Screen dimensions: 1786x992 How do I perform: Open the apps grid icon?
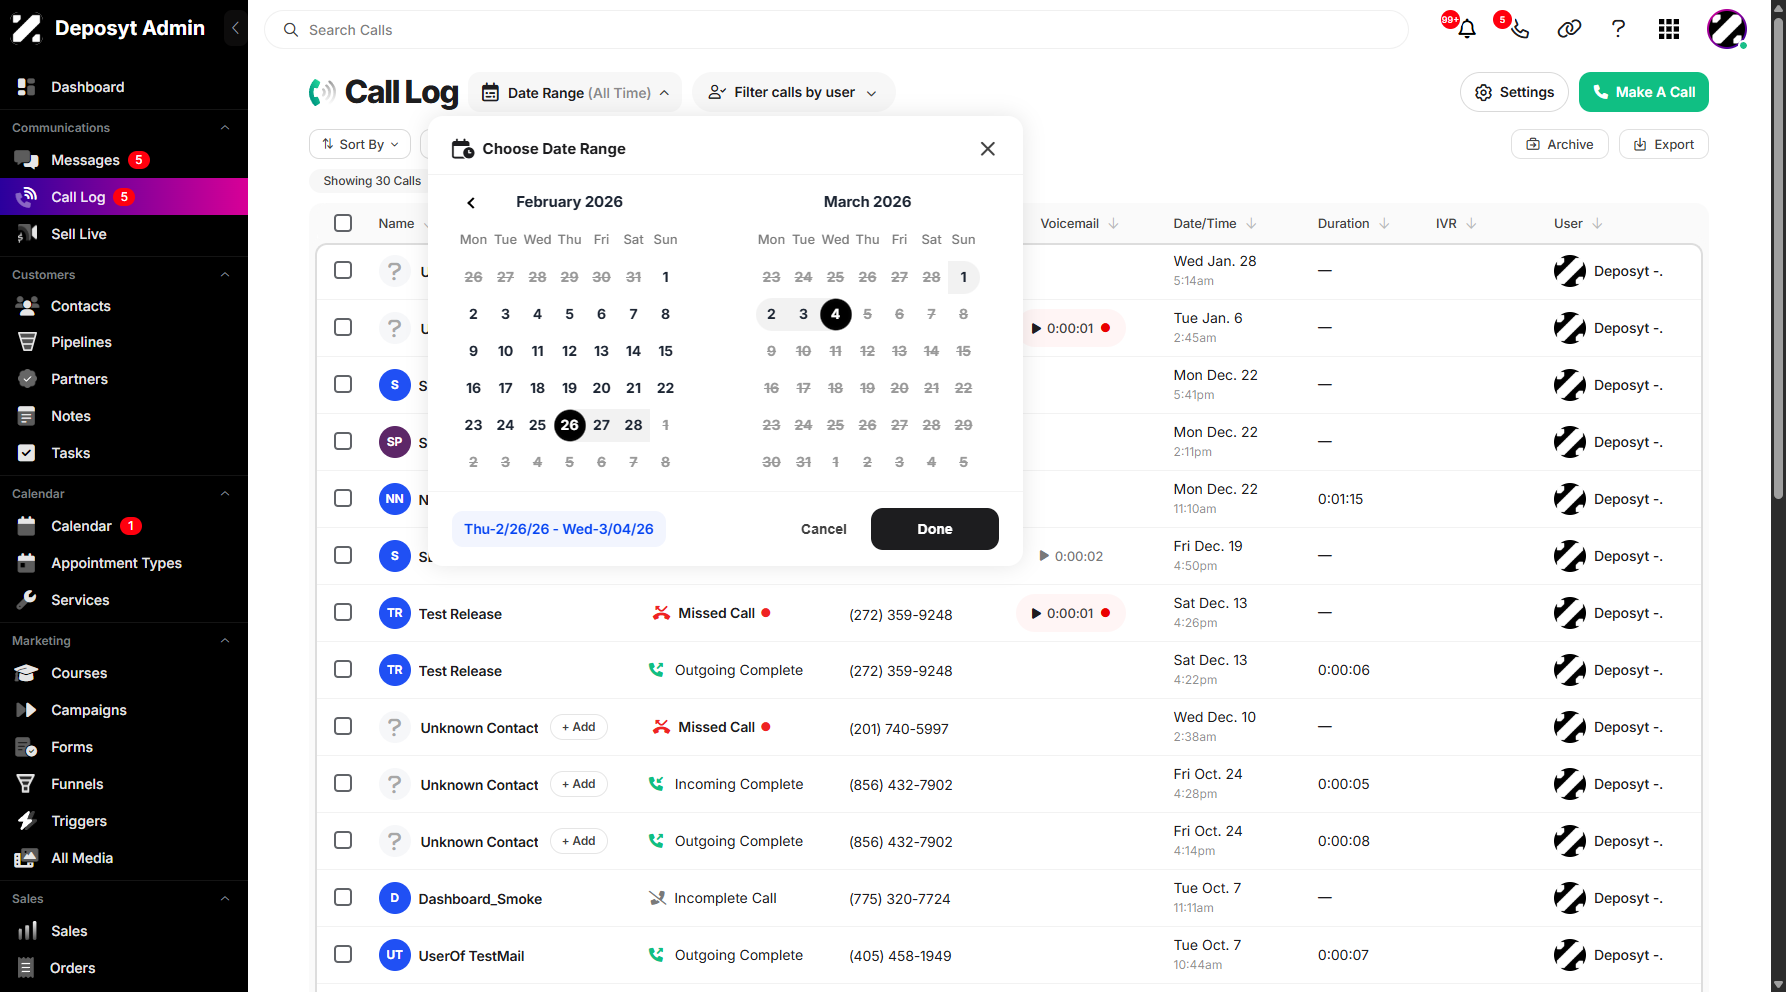1668,29
